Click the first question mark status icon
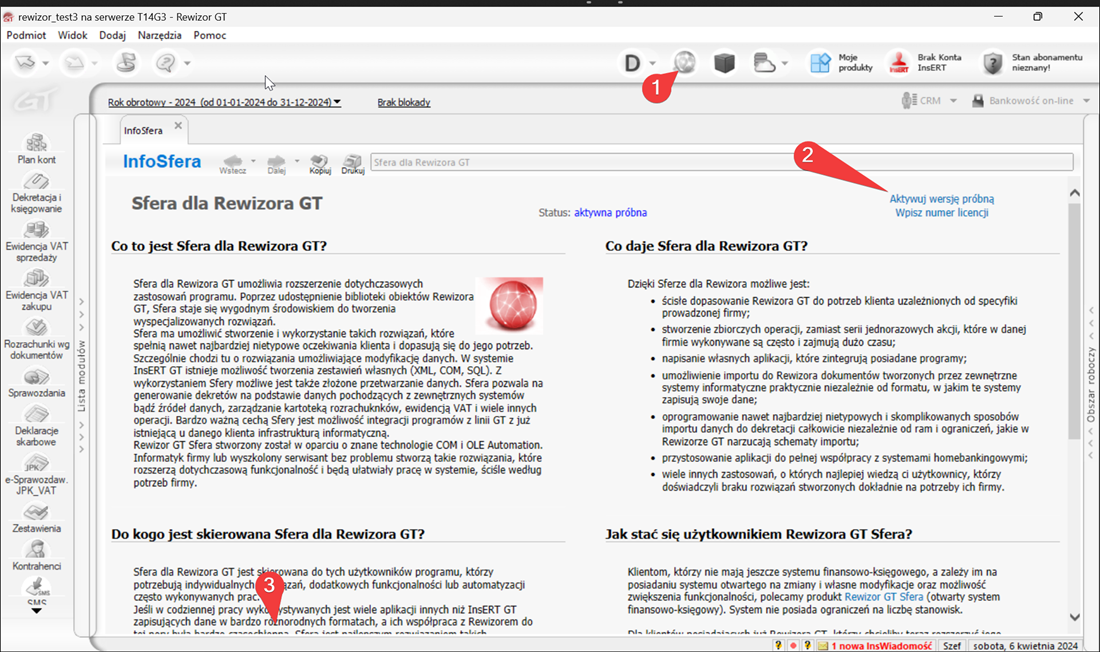The image size is (1100, 652). [x=778, y=646]
